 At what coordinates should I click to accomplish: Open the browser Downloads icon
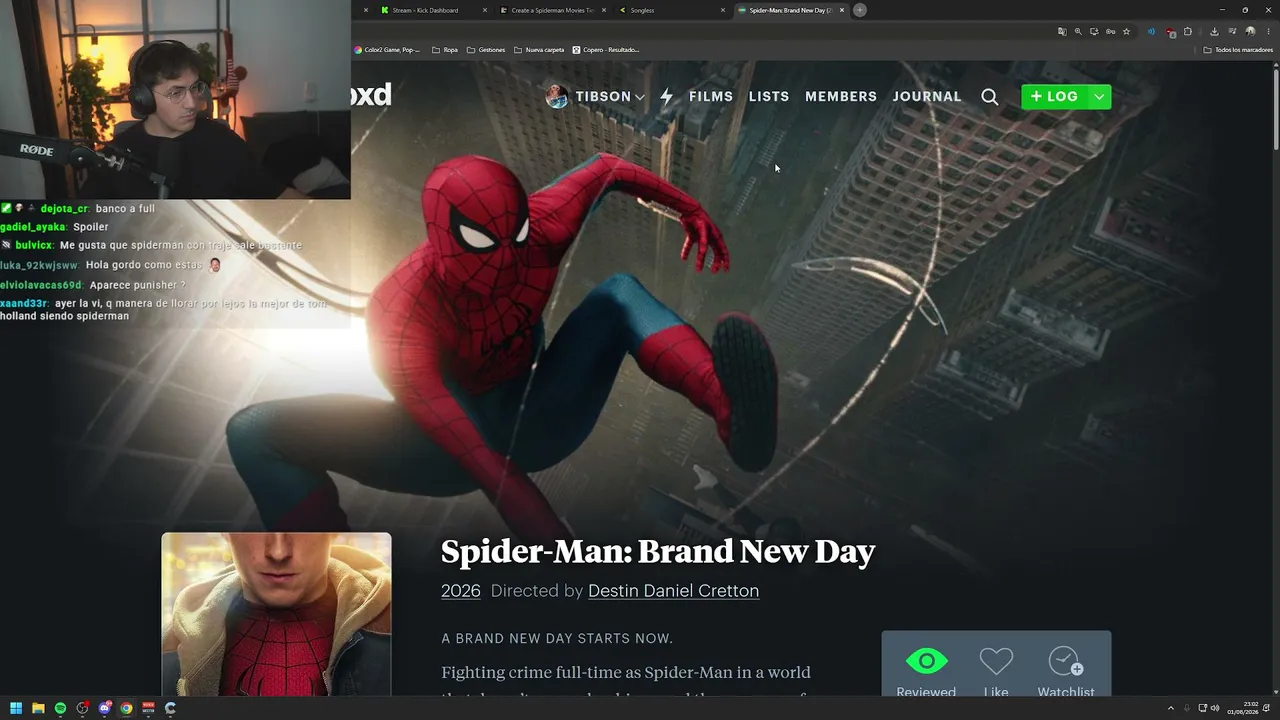click(x=1214, y=32)
